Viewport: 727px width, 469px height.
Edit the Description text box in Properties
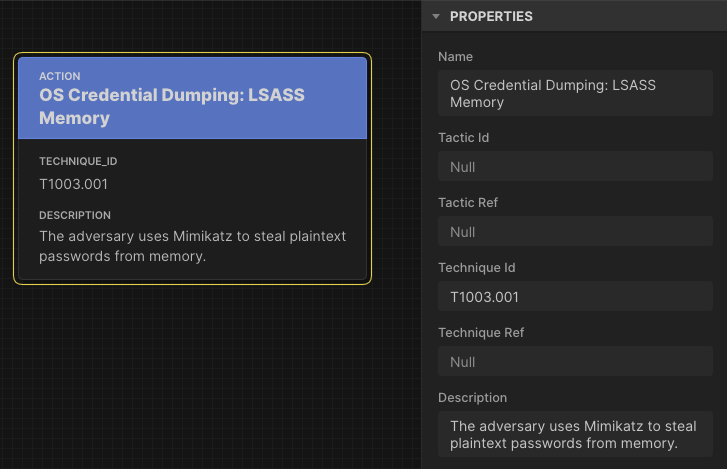tap(575, 434)
